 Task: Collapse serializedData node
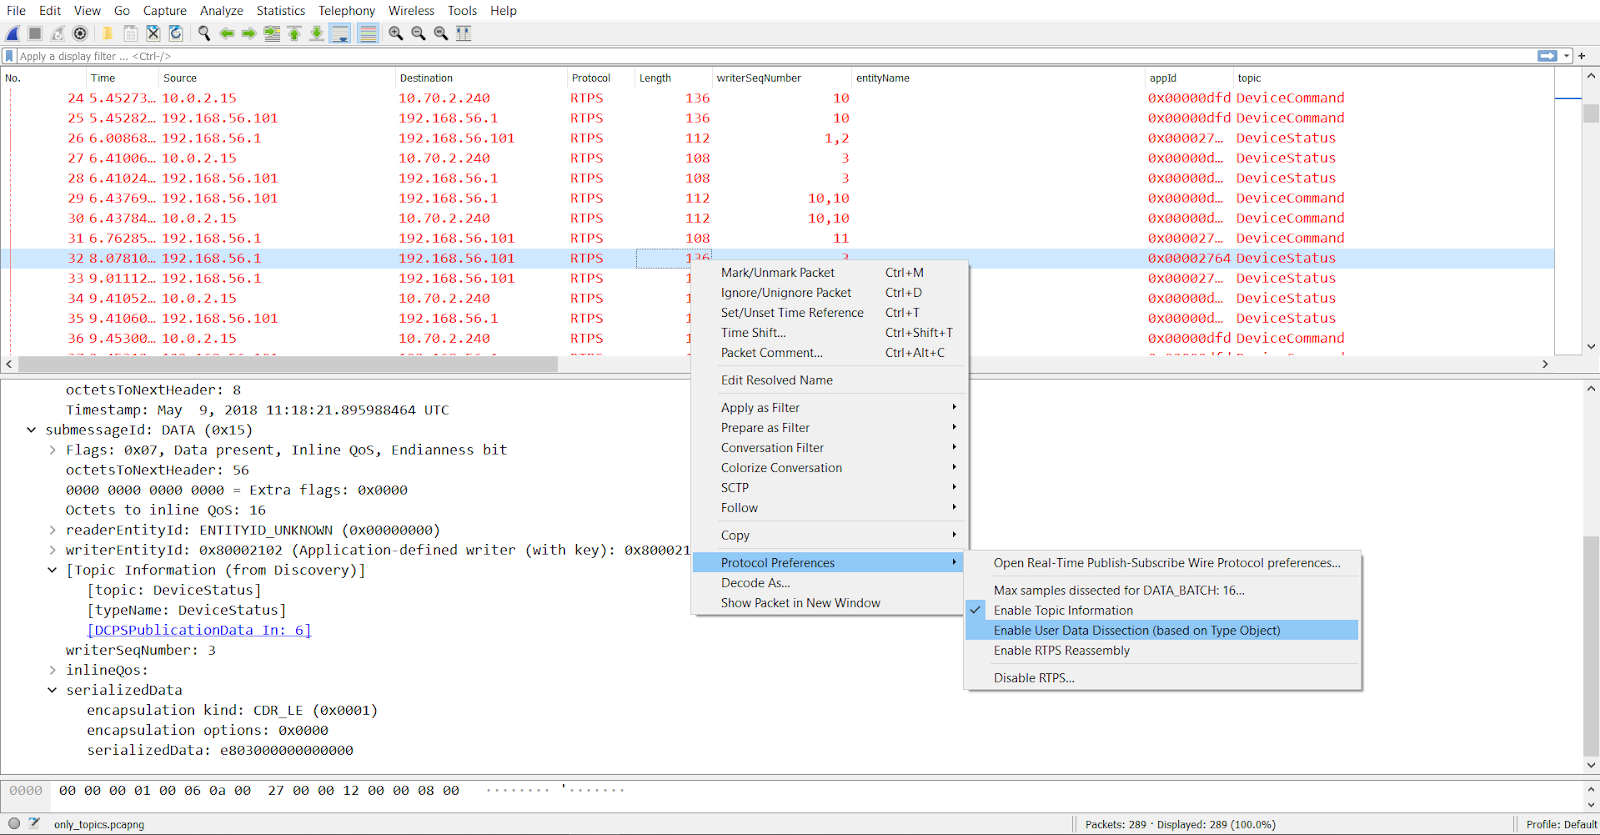[52, 690]
